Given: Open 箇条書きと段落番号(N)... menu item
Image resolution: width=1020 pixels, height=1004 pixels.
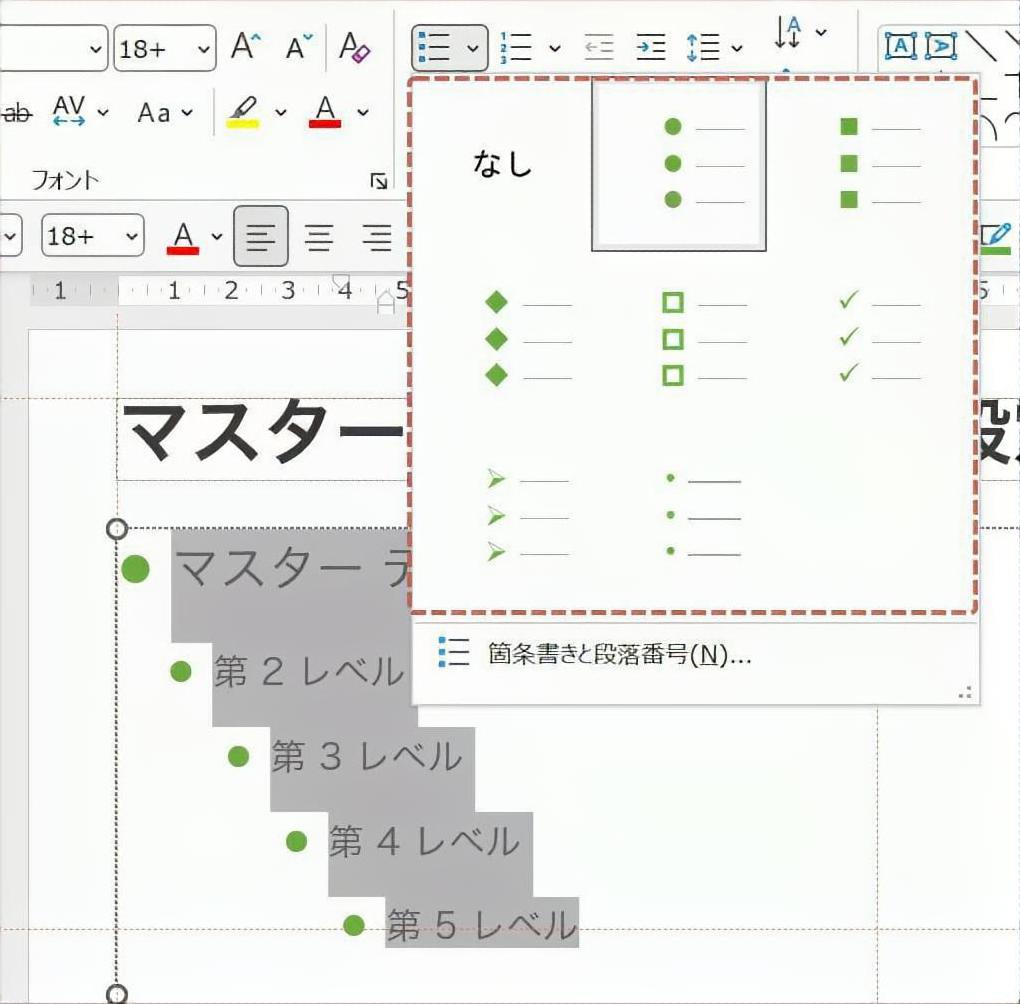Looking at the screenshot, I should click(x=619, y=654).
